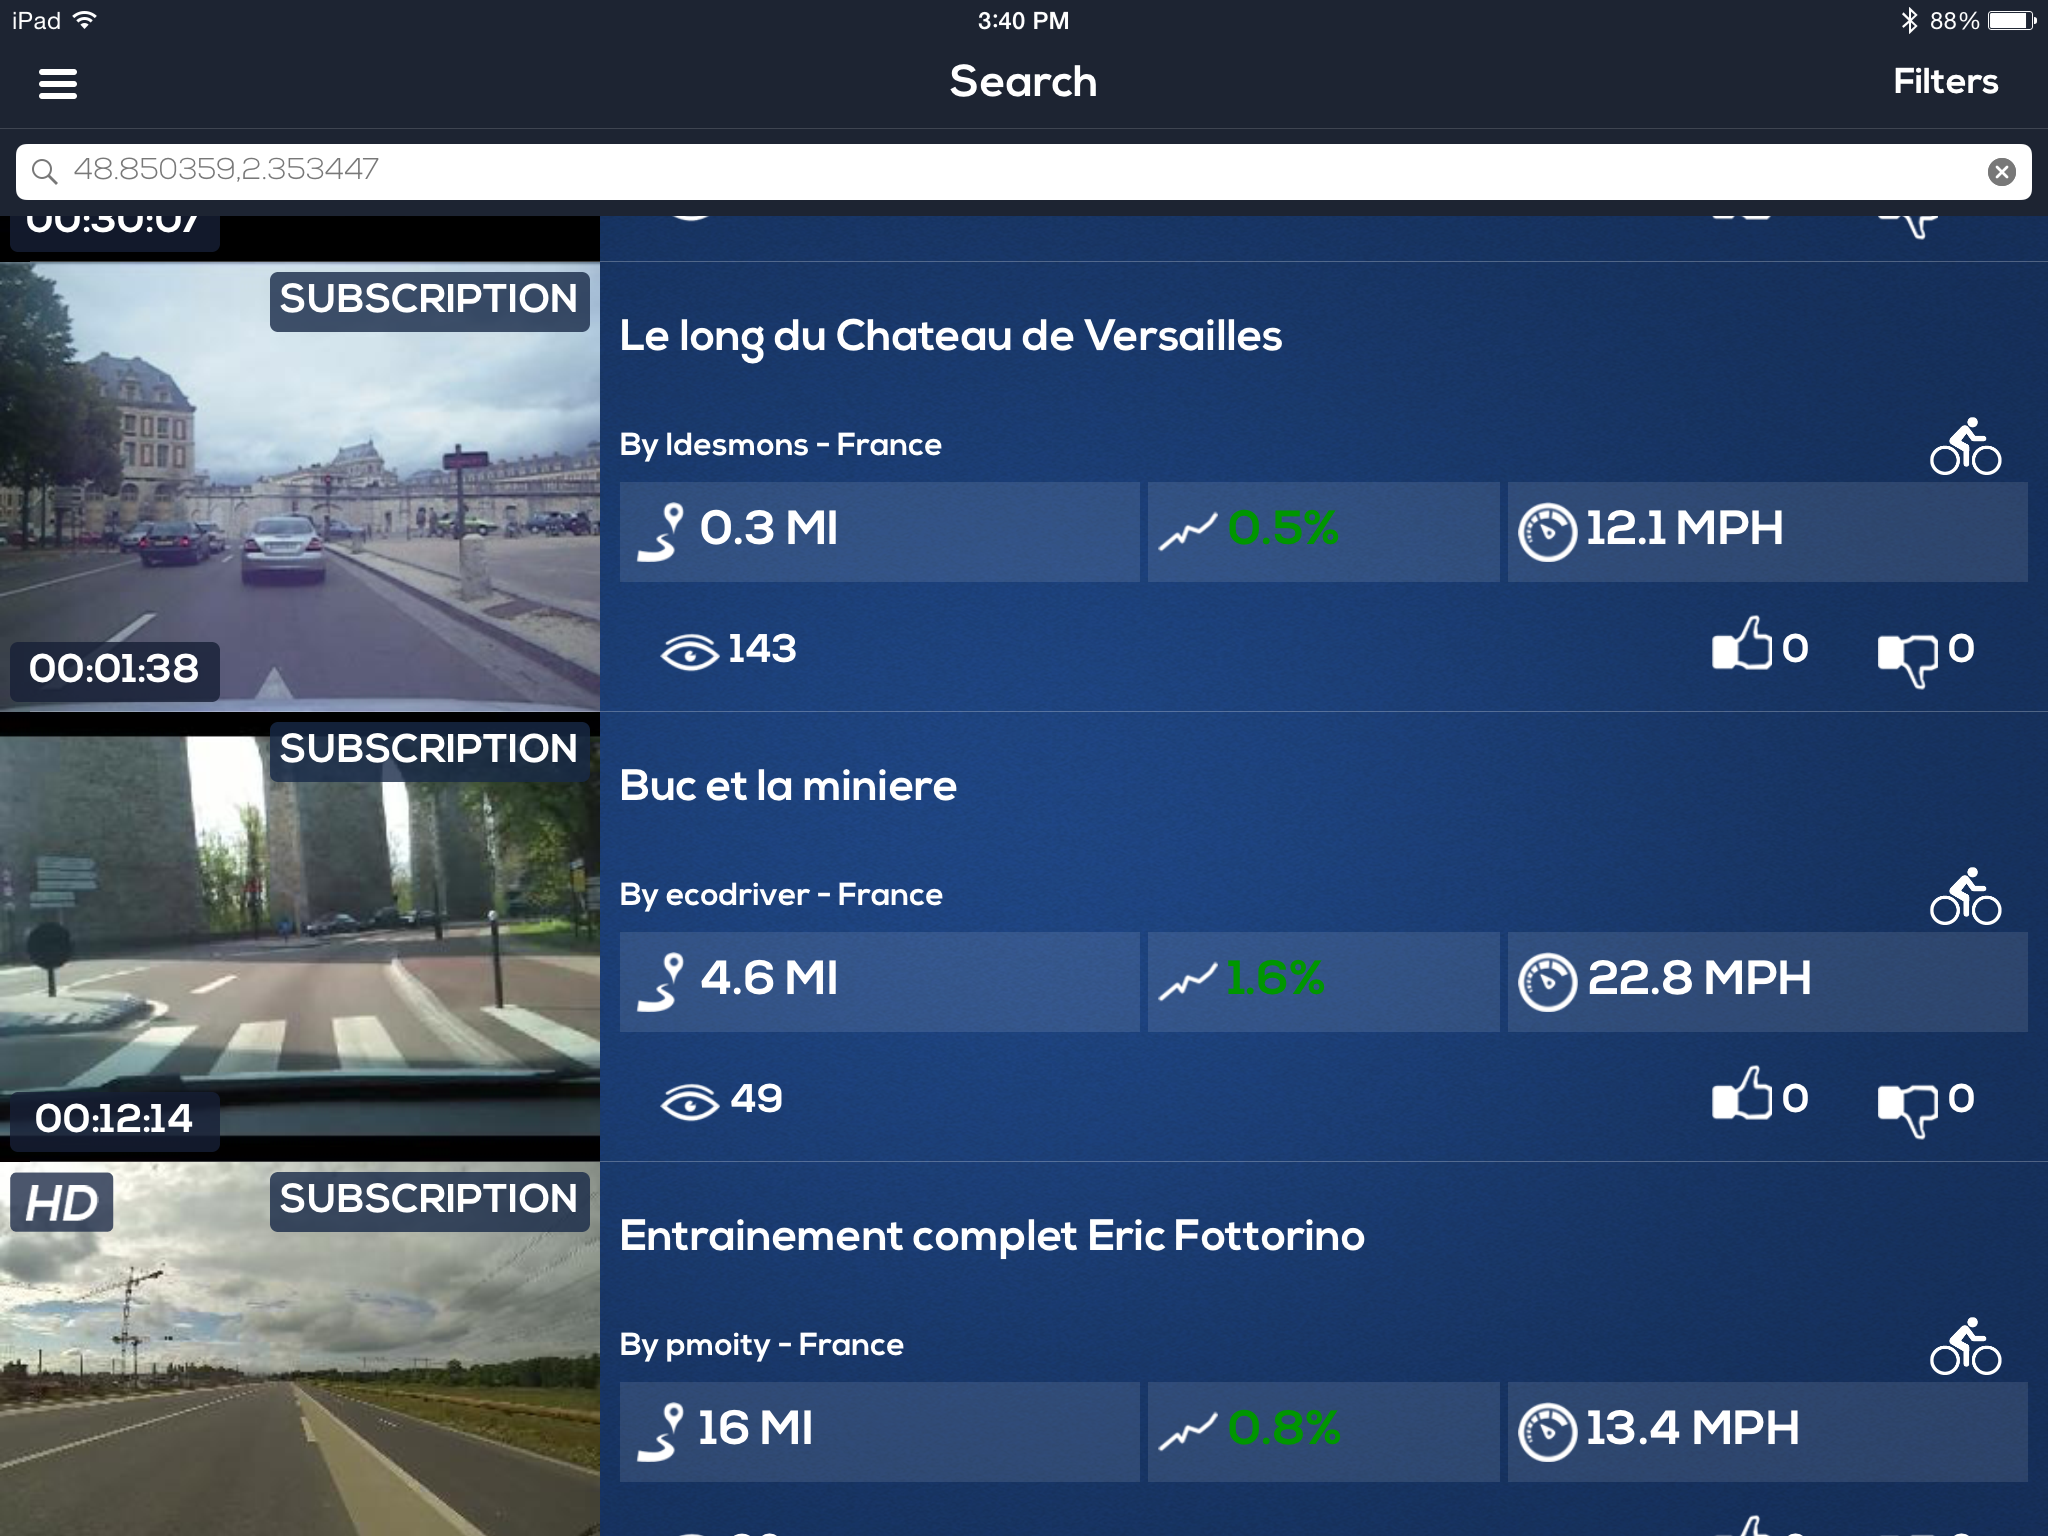Tap SUBSCRIPTION badge on Buc et la miniere thumbnail

429,750
